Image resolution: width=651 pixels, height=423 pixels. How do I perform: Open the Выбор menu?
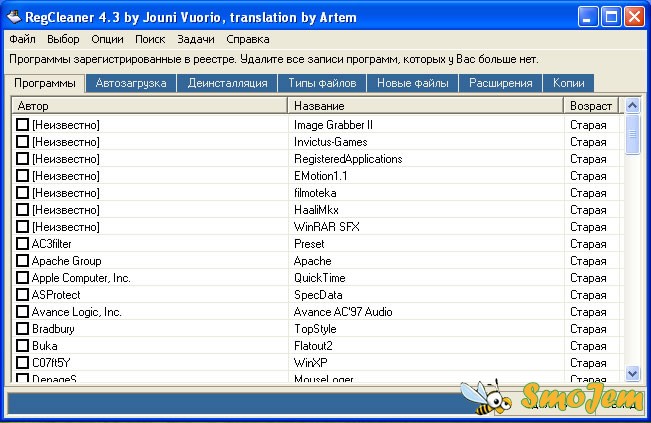tap(63, 39)
